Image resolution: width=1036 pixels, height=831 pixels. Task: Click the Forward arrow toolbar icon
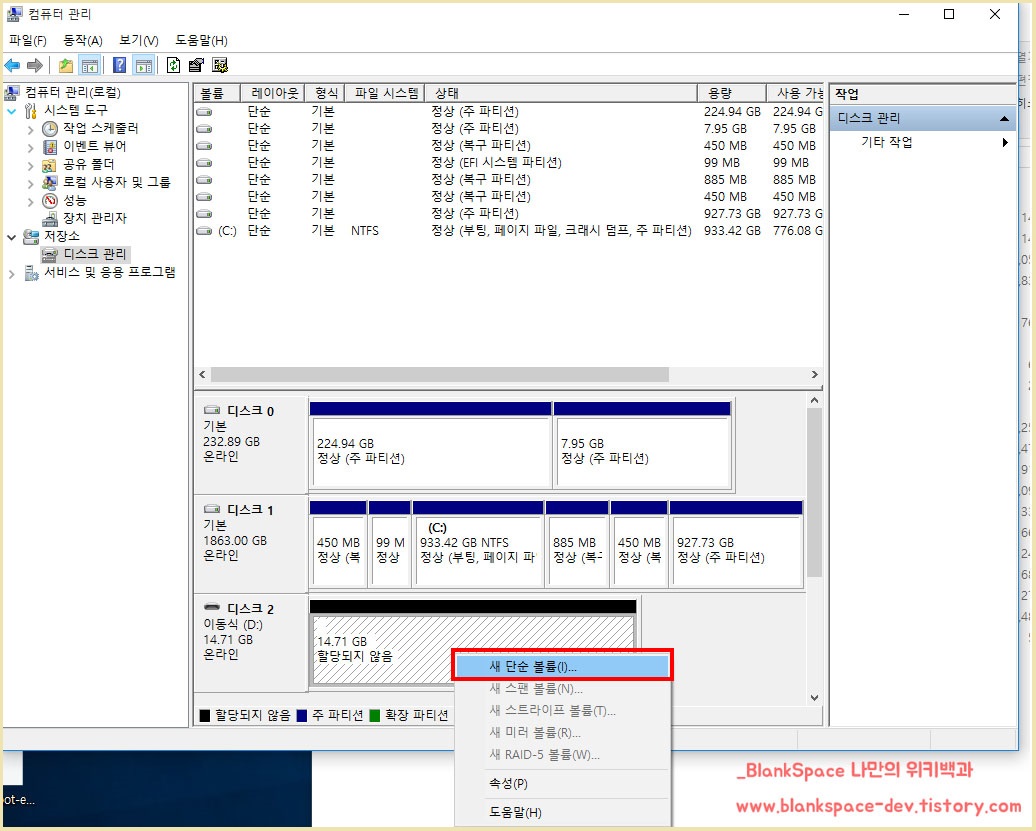35,65
